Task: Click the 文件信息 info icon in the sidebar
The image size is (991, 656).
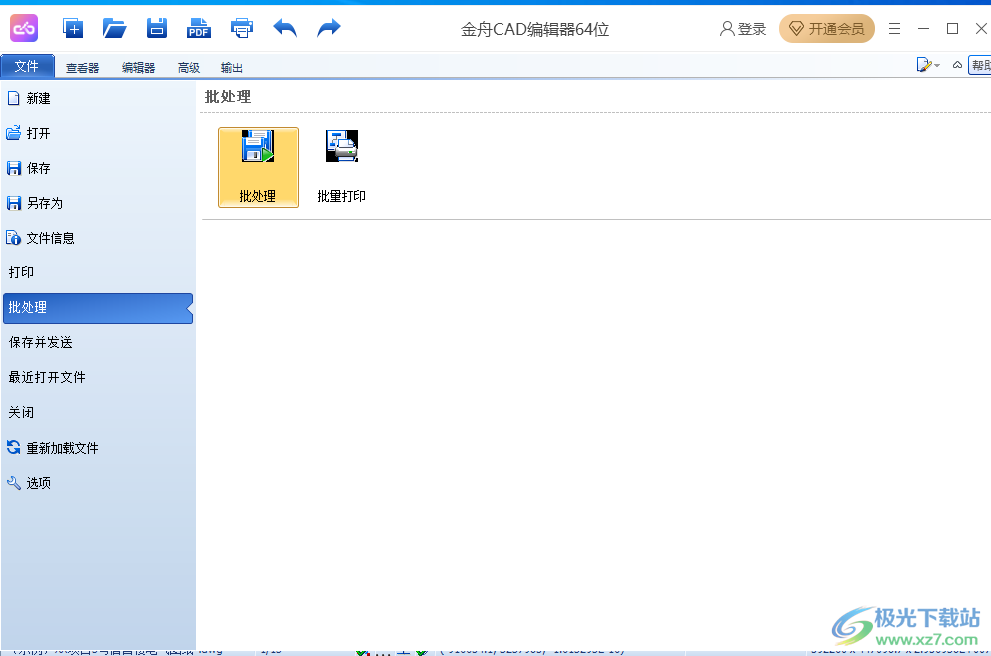Action: point(13,238)
